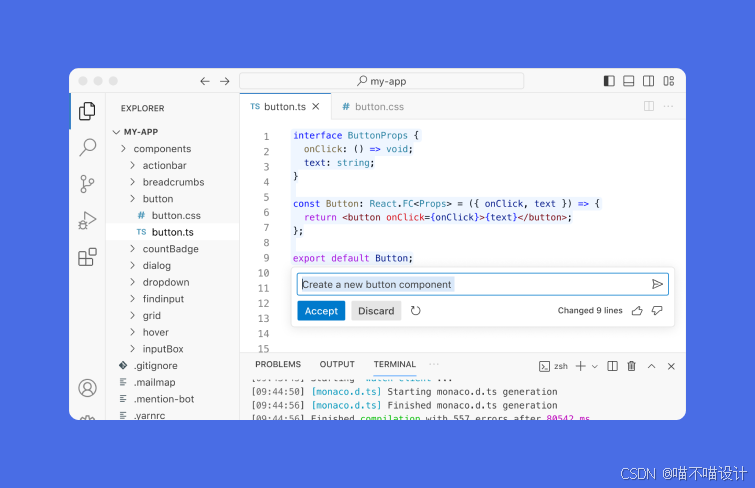
Task: Click the zsh terminal profile icon
Action: (544, 367)
